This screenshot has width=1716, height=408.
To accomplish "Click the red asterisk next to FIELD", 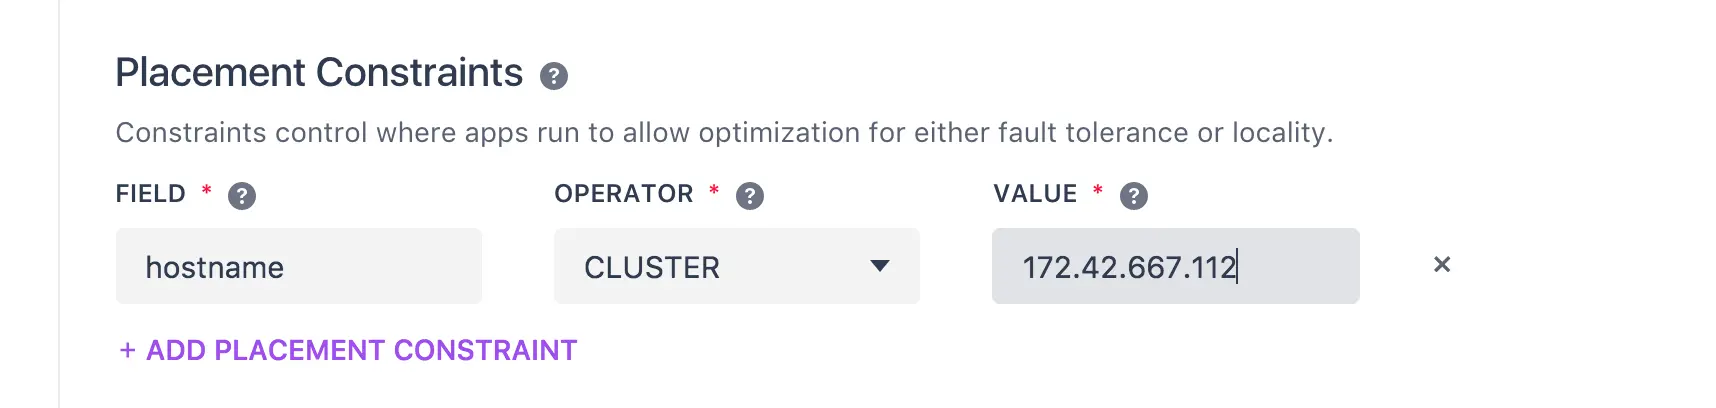I will tap(207, 189).
